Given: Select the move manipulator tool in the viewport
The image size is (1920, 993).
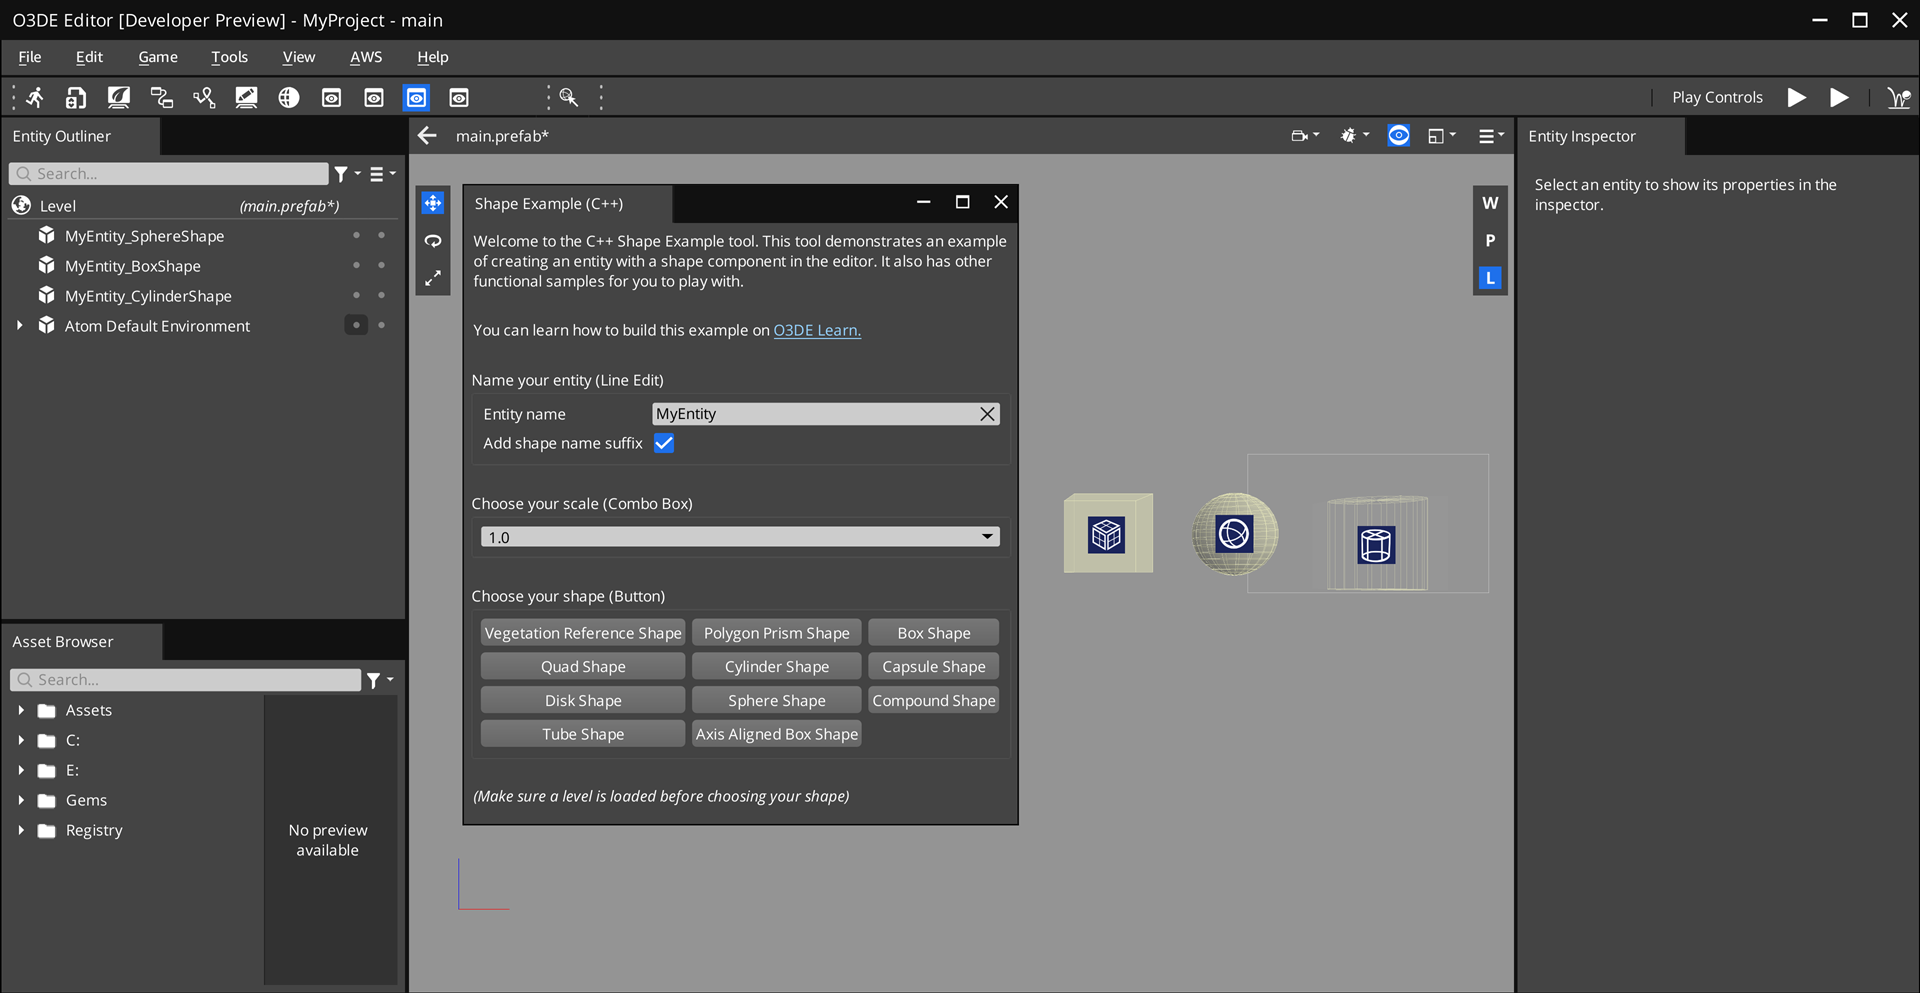Looking at the screenshot, I should pos(433,203).
